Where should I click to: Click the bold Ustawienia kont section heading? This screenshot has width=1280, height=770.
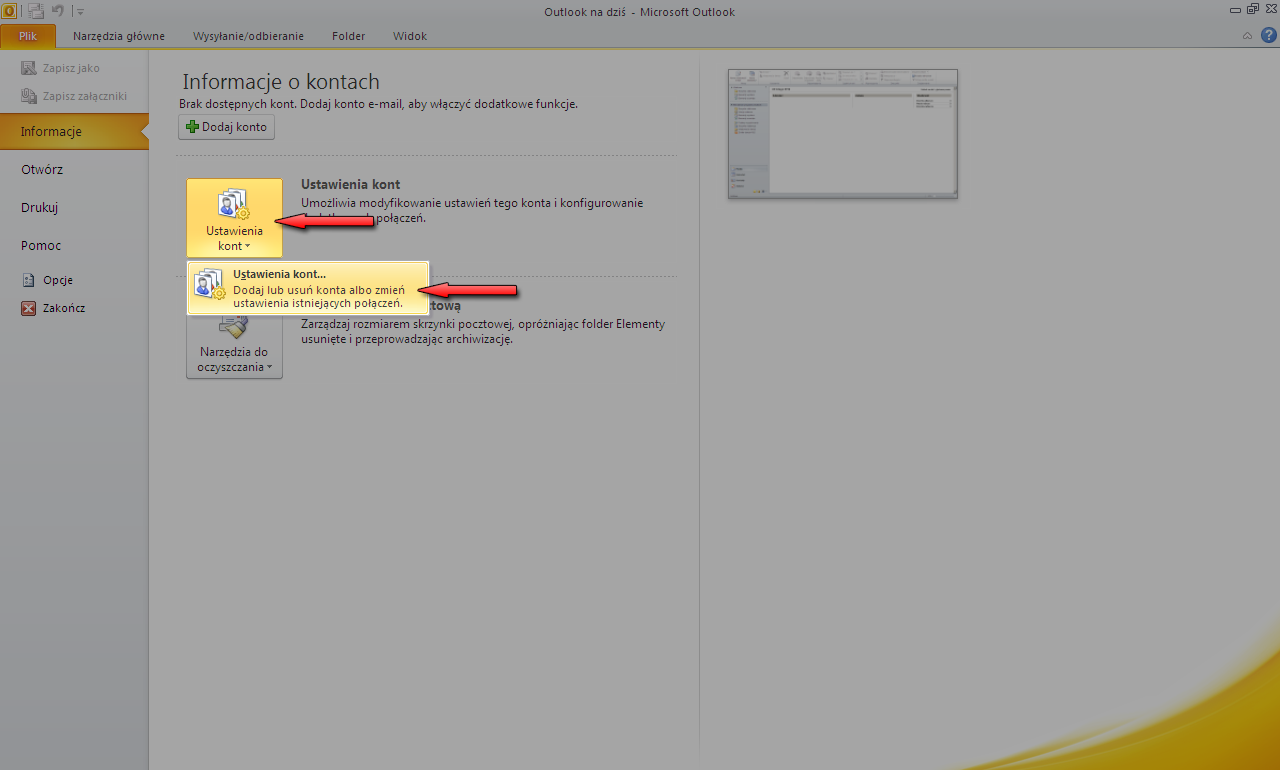click(x=351, y=185)
